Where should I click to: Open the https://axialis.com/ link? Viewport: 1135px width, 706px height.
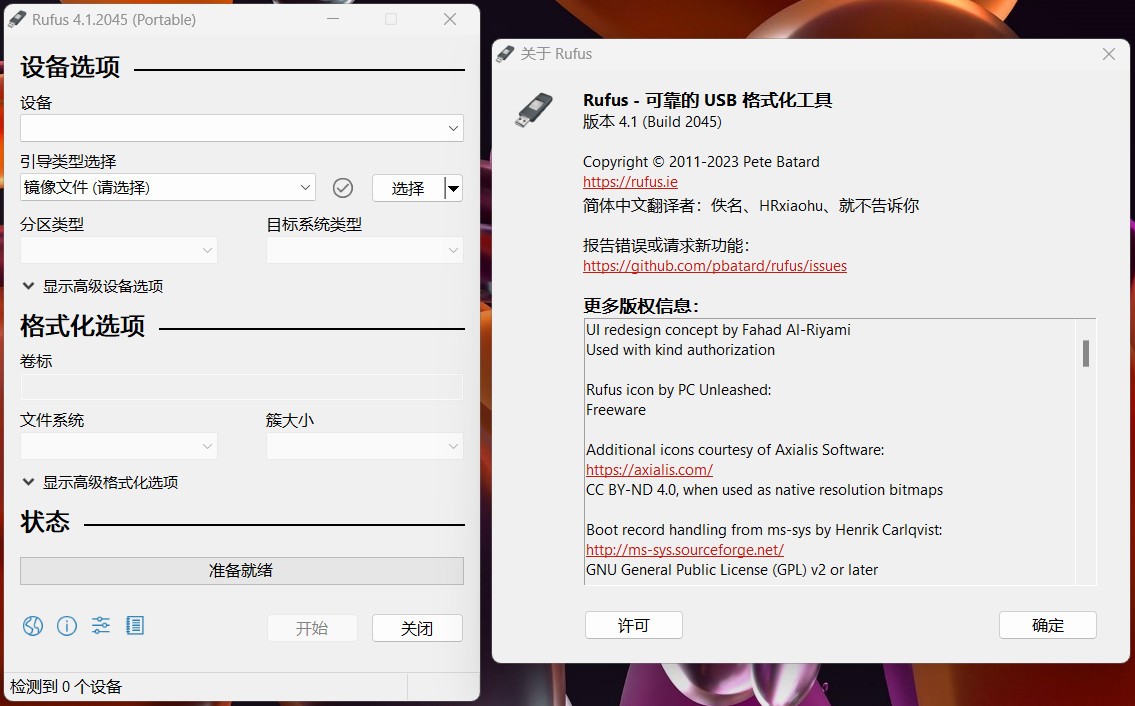point(649,470)
